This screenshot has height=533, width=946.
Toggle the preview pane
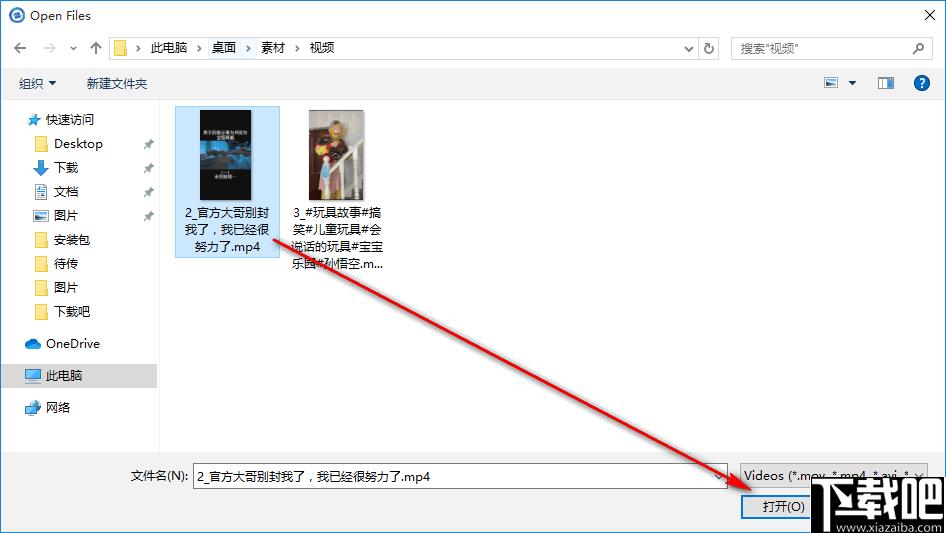(886, 83)
